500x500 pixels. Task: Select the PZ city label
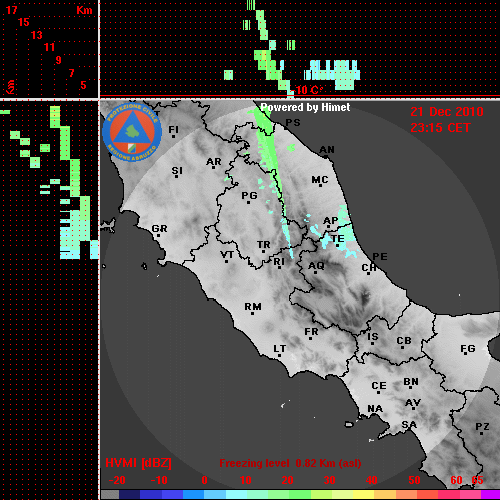point(482,426)
